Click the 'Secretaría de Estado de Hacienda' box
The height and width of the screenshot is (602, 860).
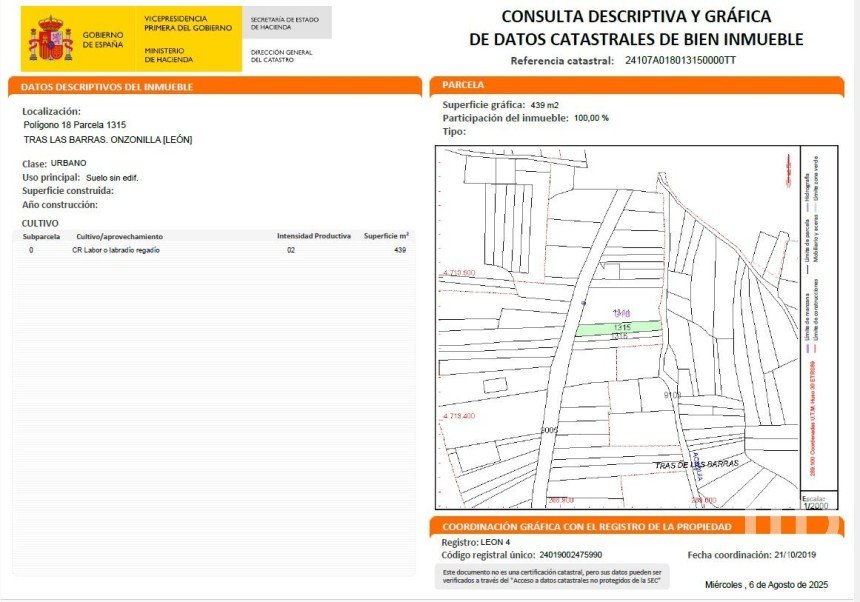click(x=284, y=24)
